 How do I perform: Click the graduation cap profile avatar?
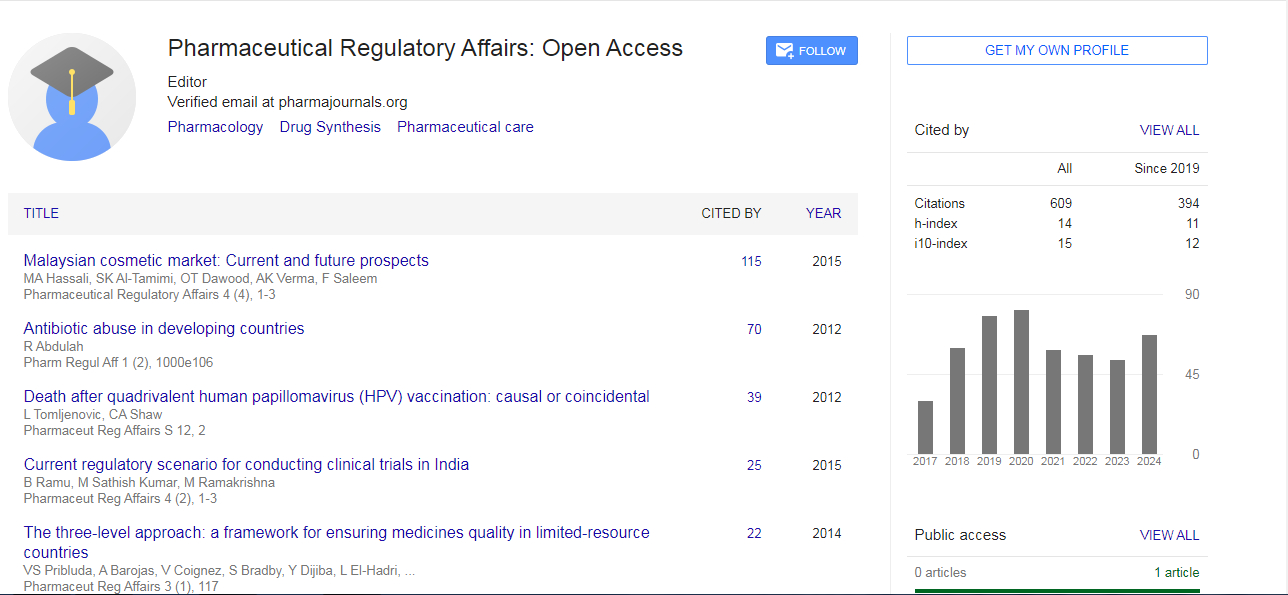(72, 97)
